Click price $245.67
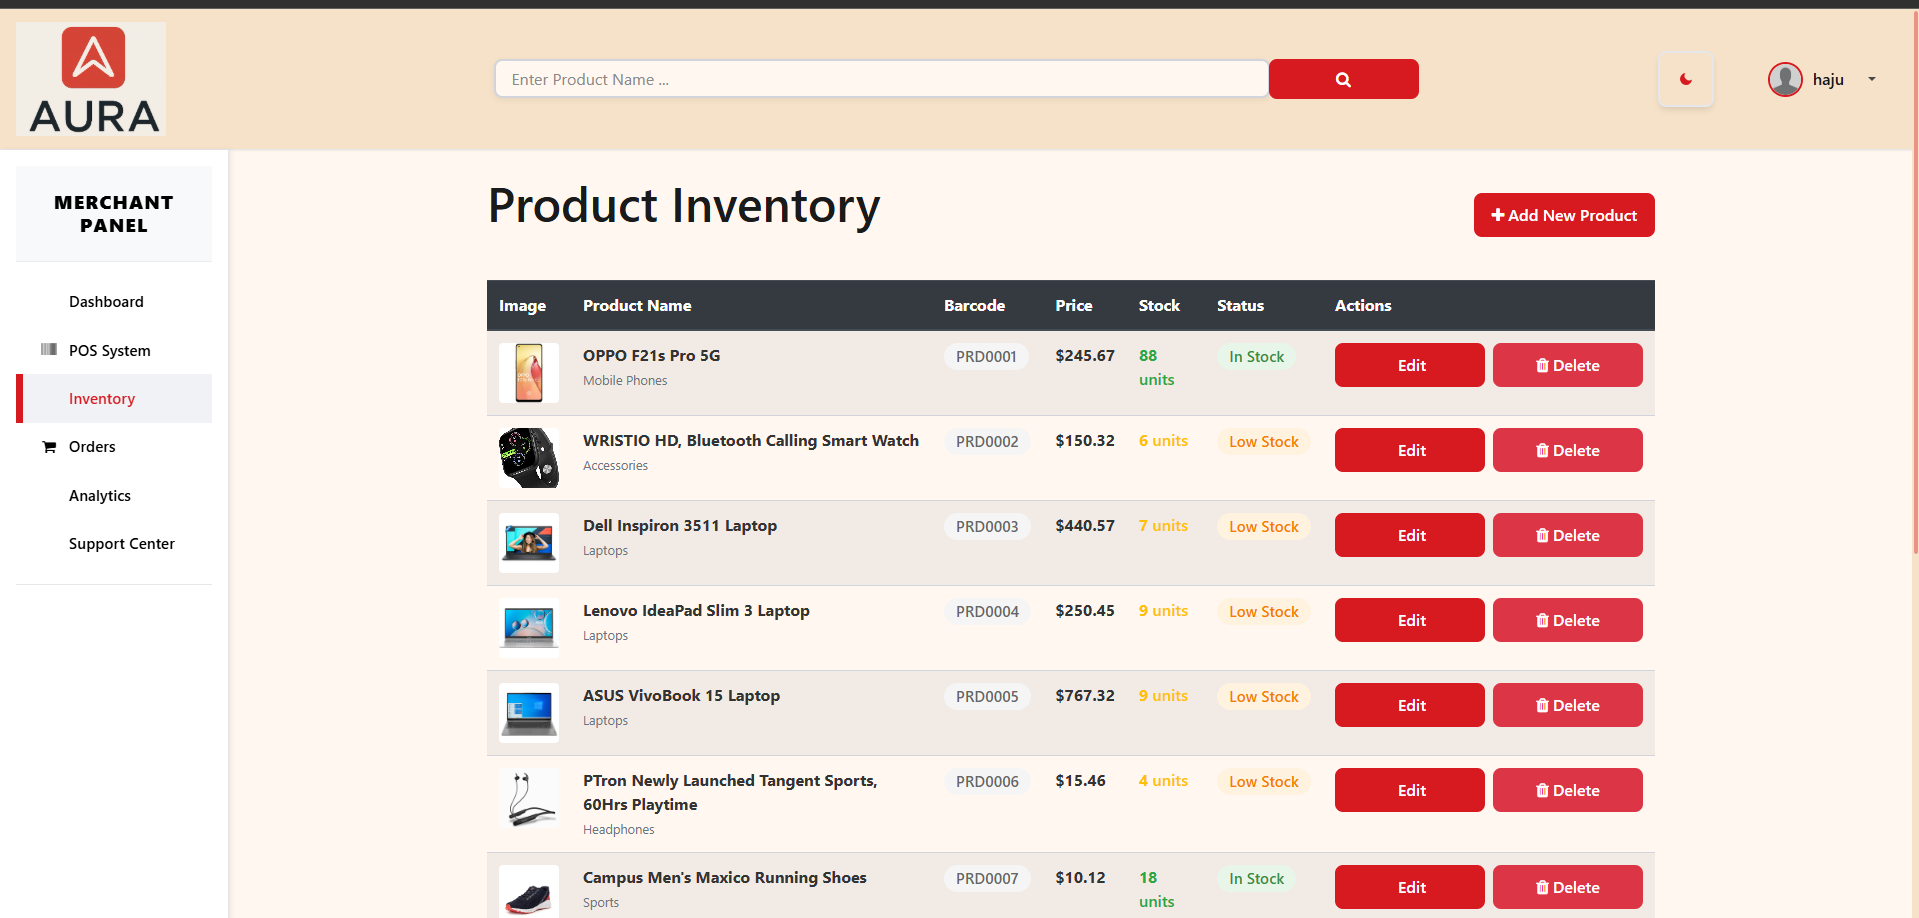Viewport: 1919px width, 918px height. click(1085, 356)
